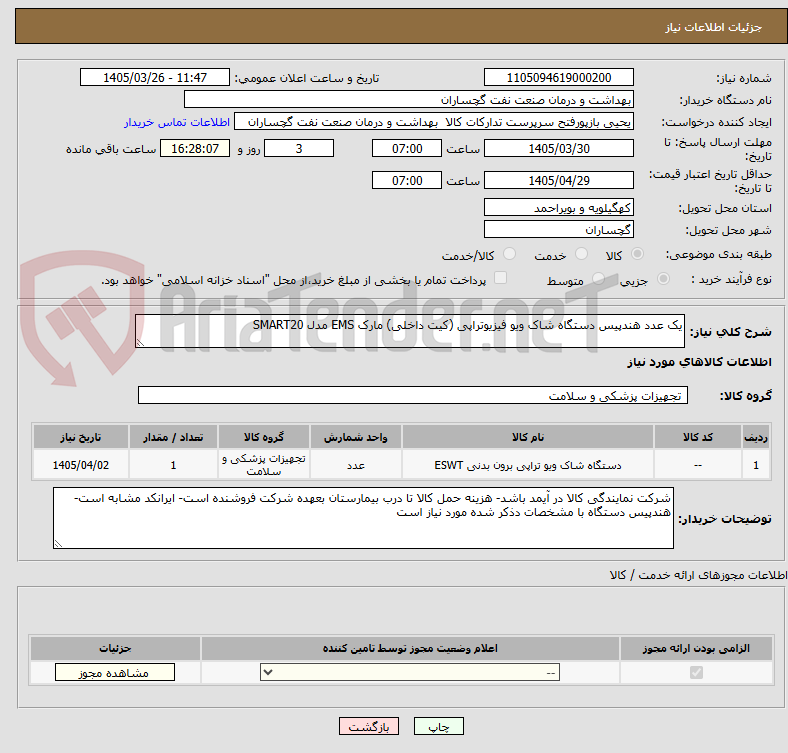The image size is (788, 753).
Task: Toggle the اسناد خزانه اسلامی payment checkbox
Action: tap(501, 278)
